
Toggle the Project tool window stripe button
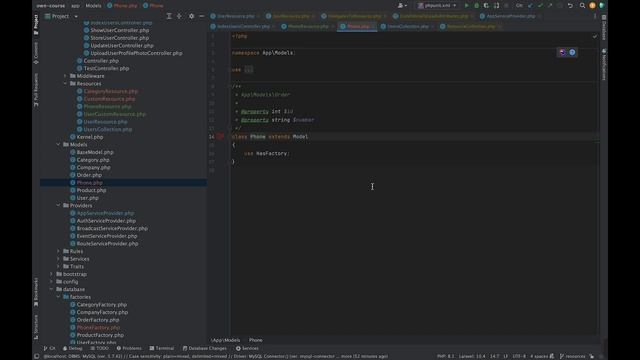pyautogui.click(x=36, y=24)
